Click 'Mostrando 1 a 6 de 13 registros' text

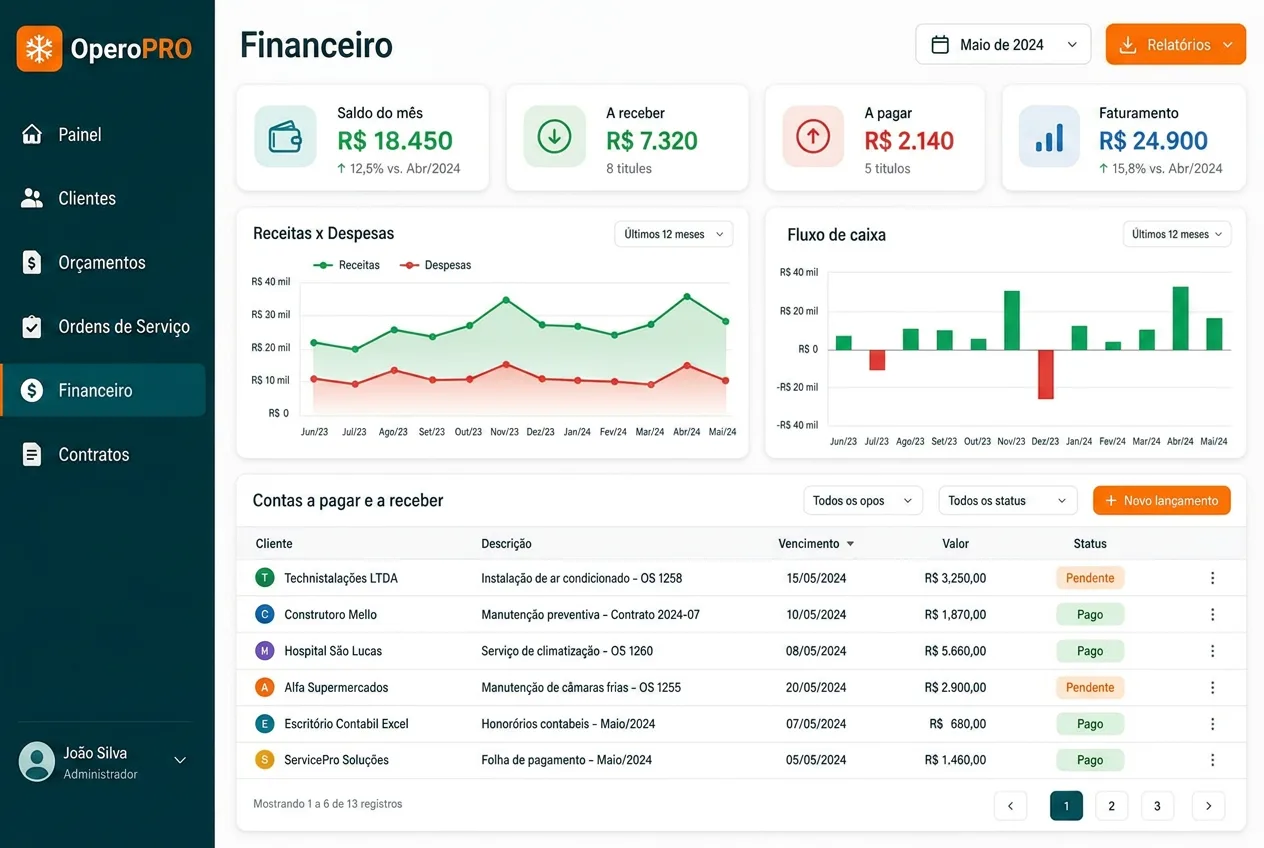tap(328, 804)
